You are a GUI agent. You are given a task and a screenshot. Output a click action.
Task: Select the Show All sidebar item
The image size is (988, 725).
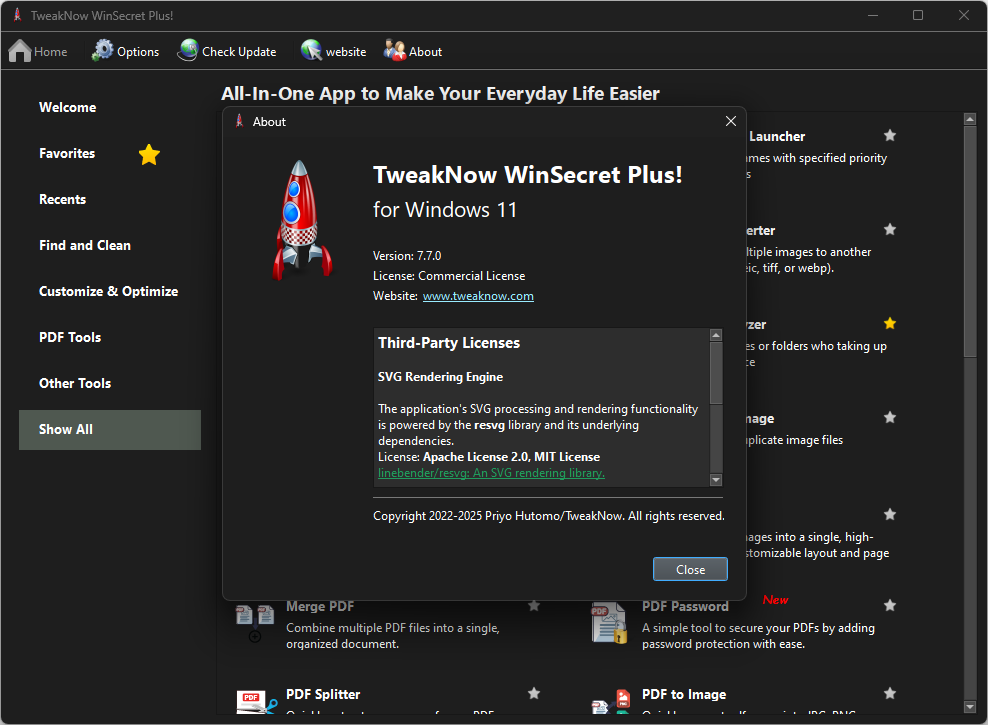[110, 430]
